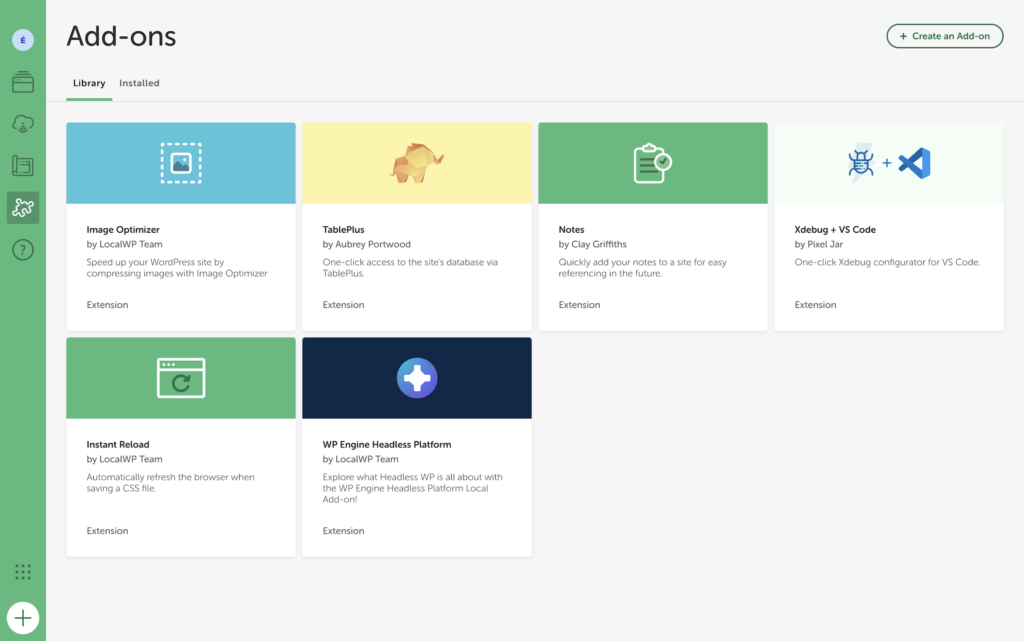Click the 'by Clay Griffiths' author text

592,244
